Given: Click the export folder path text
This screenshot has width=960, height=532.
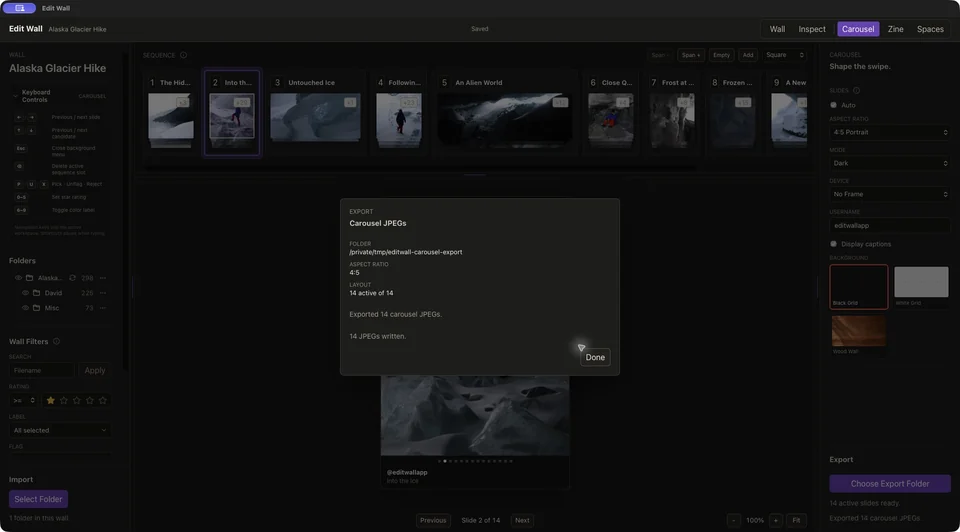Looking at the screenshot, I should coord(405,252).
